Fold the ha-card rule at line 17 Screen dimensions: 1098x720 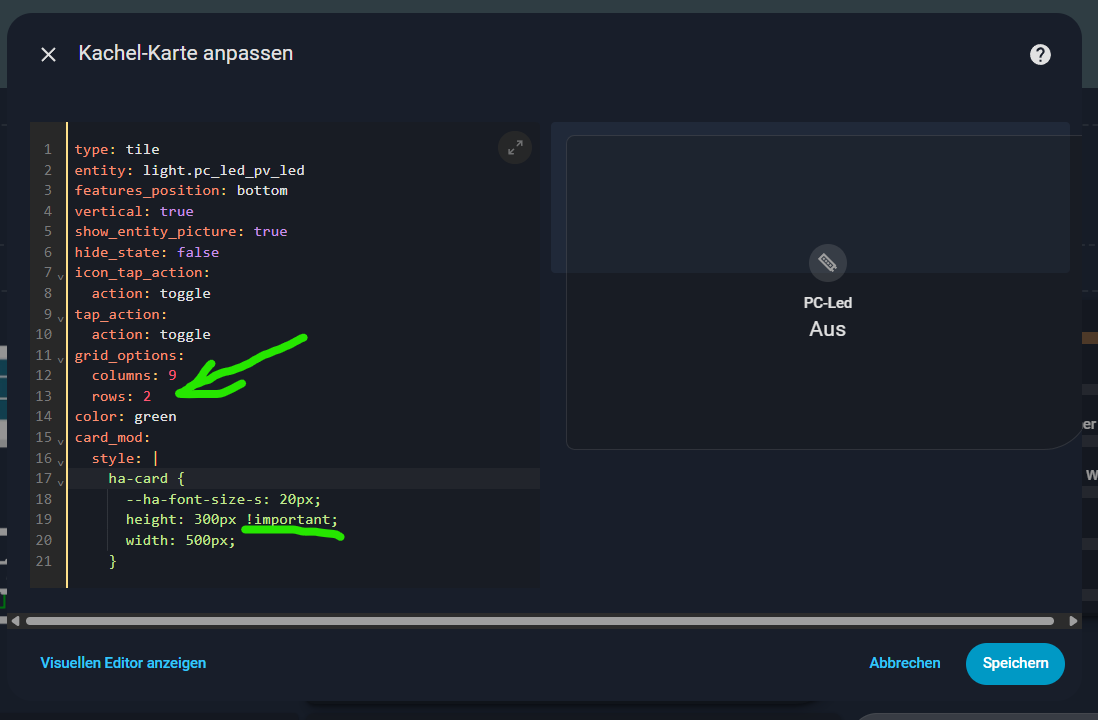click(61, 480)
